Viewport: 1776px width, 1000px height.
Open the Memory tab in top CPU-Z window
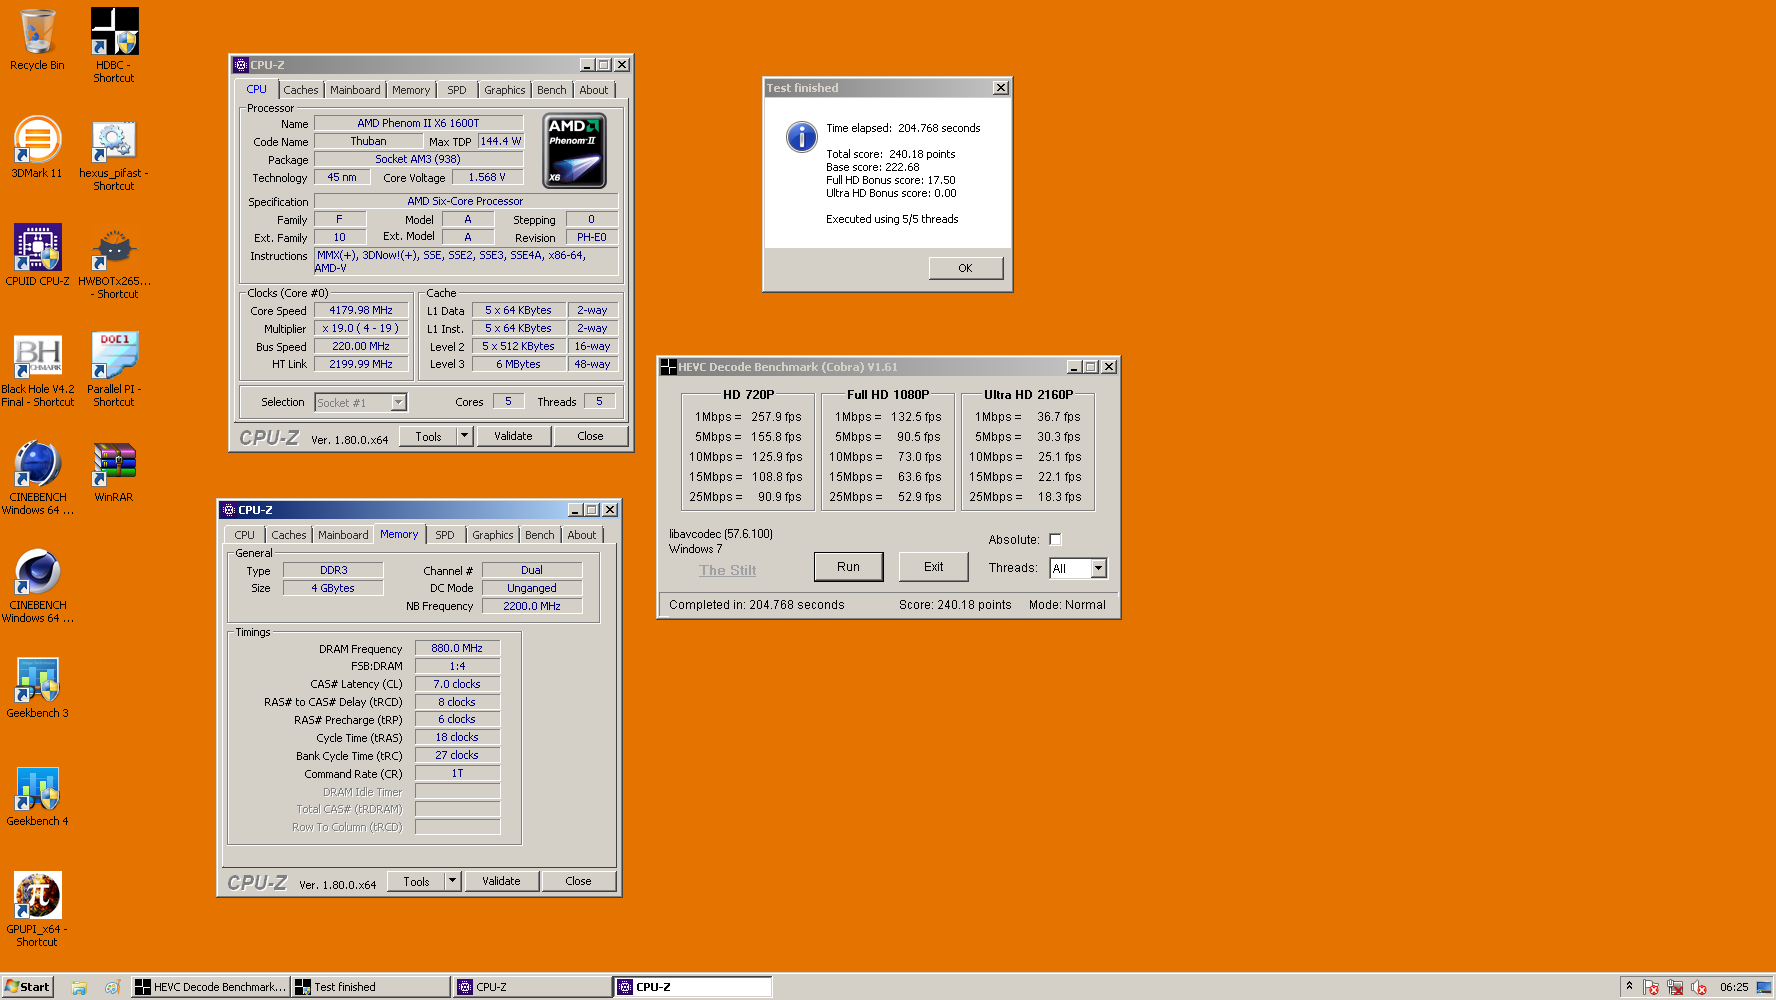[411, 90]
